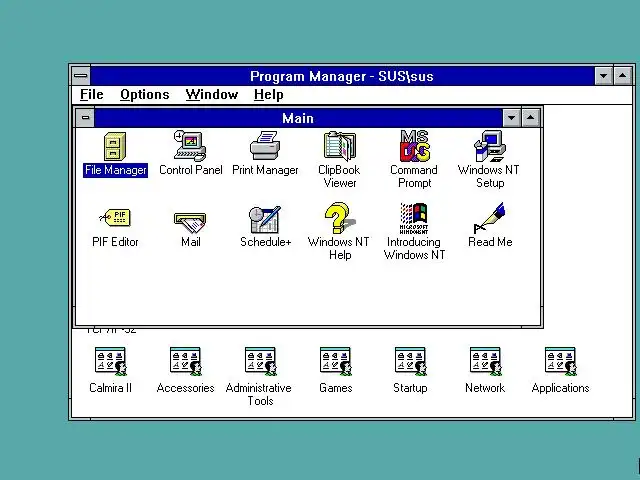Open the Main window control menu box

coord(85,118)
